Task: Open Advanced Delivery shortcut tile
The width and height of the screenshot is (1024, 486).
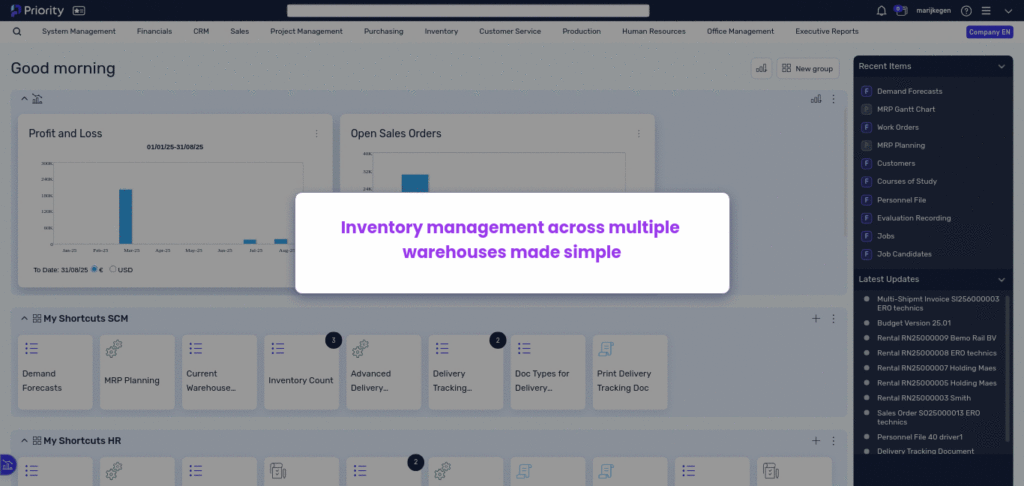Action: click(x=384, y=372)
